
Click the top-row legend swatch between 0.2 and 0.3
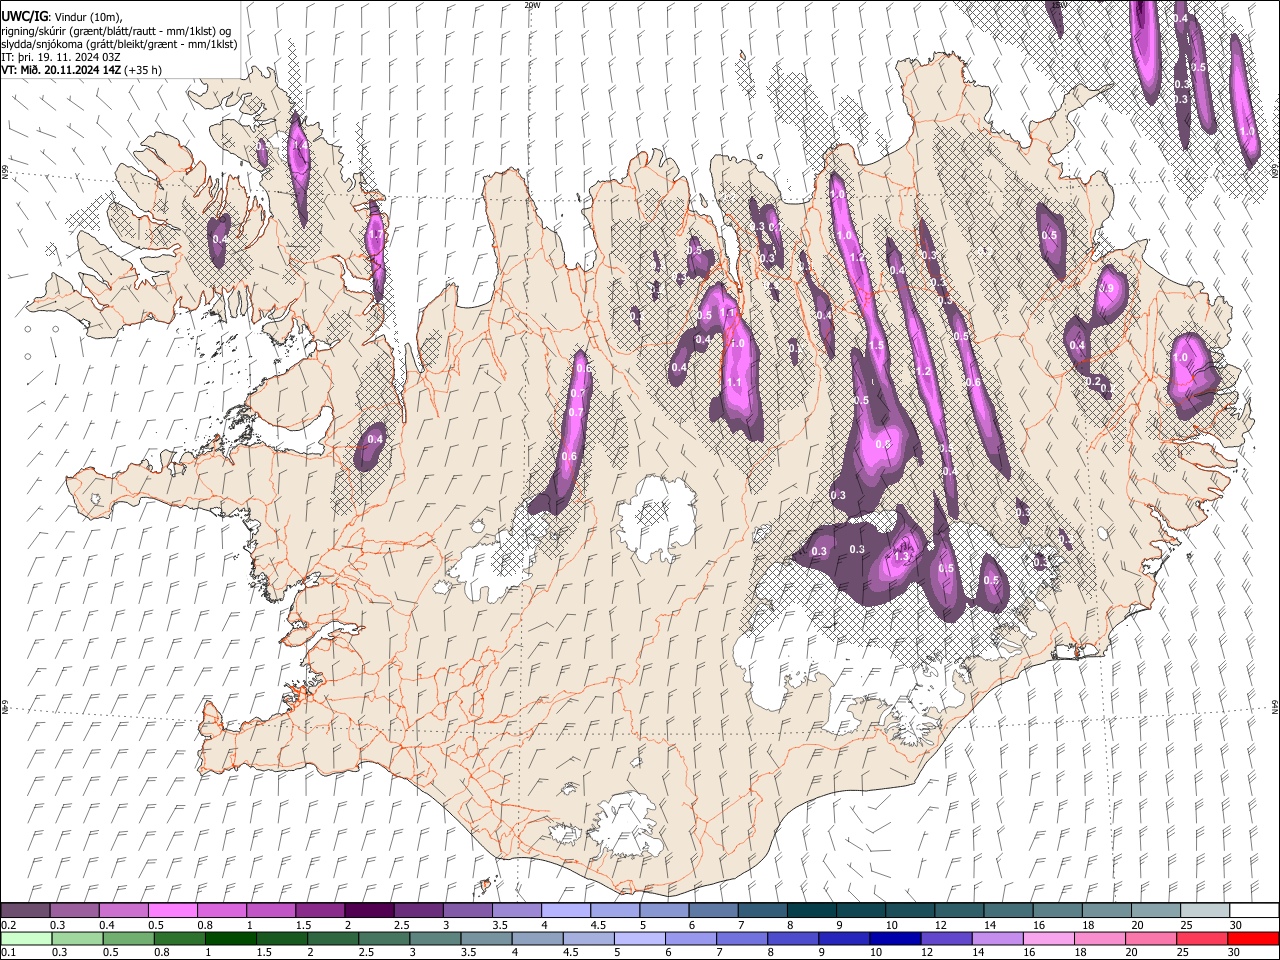[26, 910]
